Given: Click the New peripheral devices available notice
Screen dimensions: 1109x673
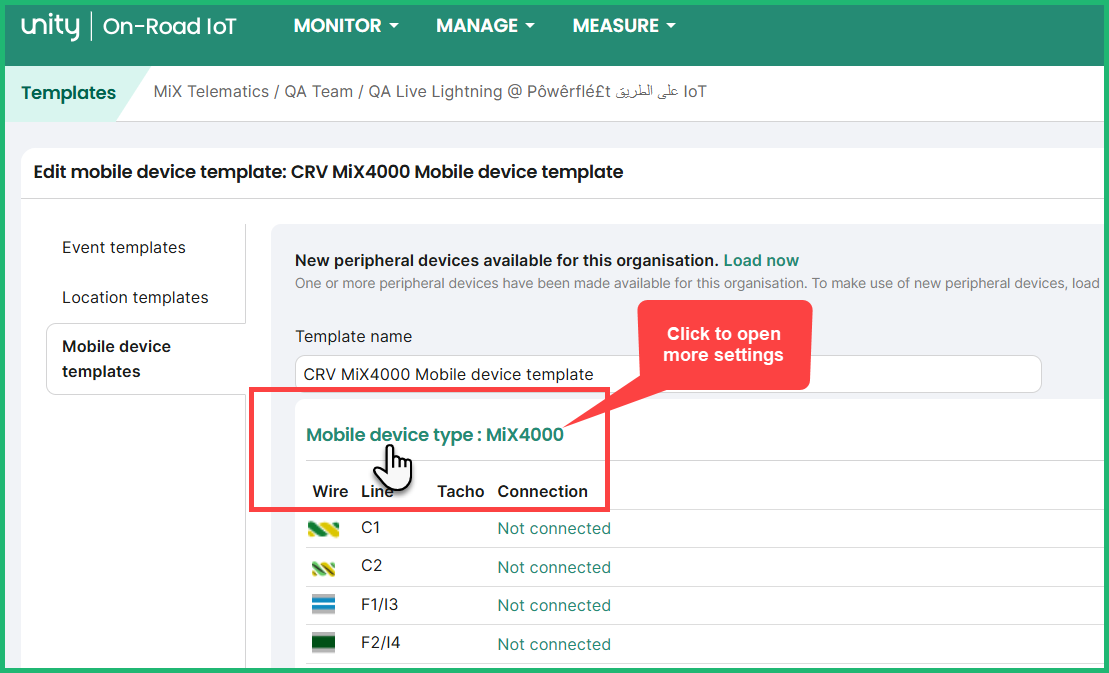Looking at the screenshot, I should pyautogui.click(x=506, y=261).
